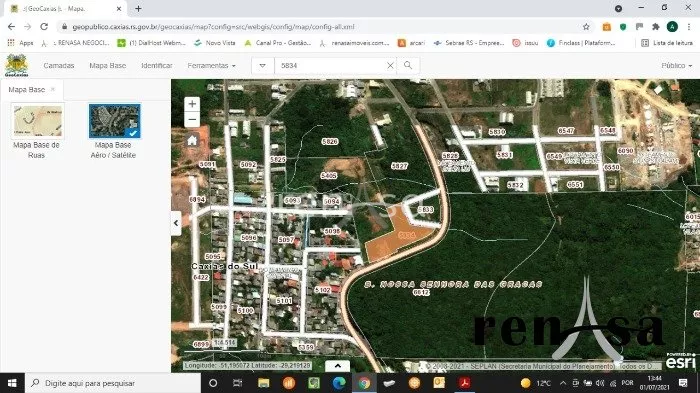Screen dimensions: 700x393
Task: Expand the bottom panel with the up chevron
Action: tap(338, 366)
